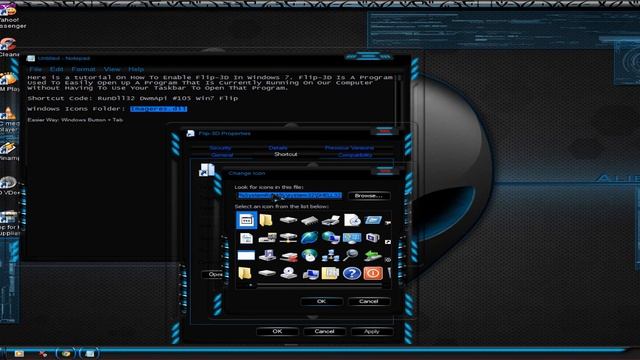The width and height of the screenshot is (640, 360).
Task: Click Browse button in Change Icon dialog
Action: (369, 196)
